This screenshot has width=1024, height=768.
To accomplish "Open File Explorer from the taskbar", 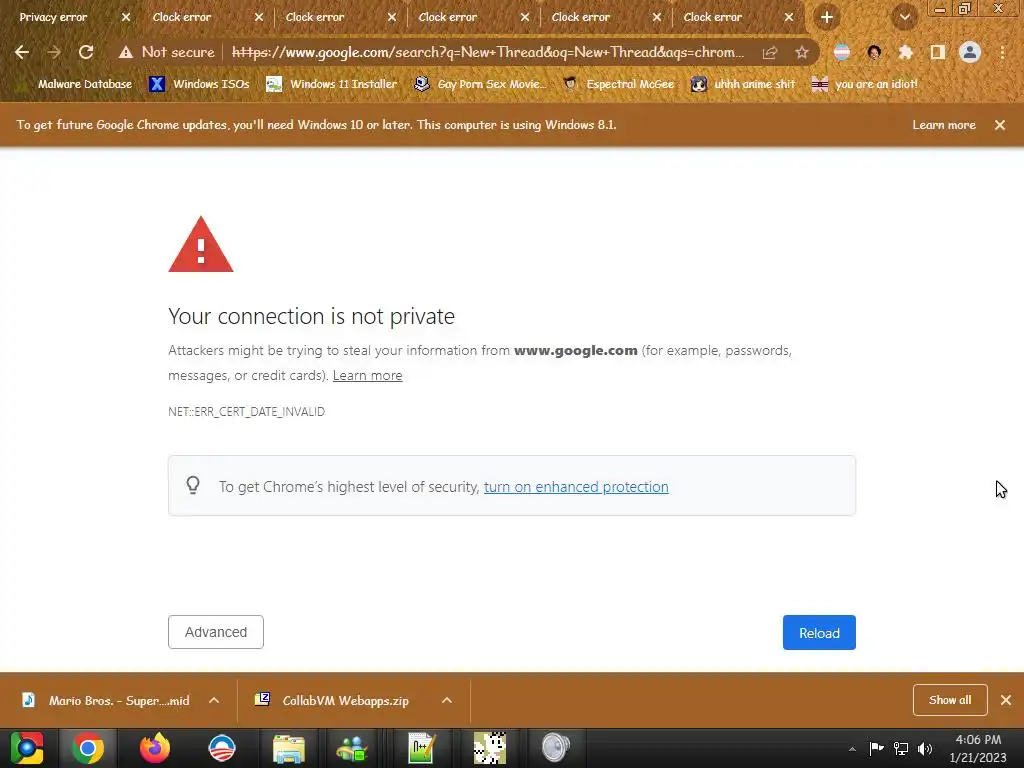I will pos(288,748).
